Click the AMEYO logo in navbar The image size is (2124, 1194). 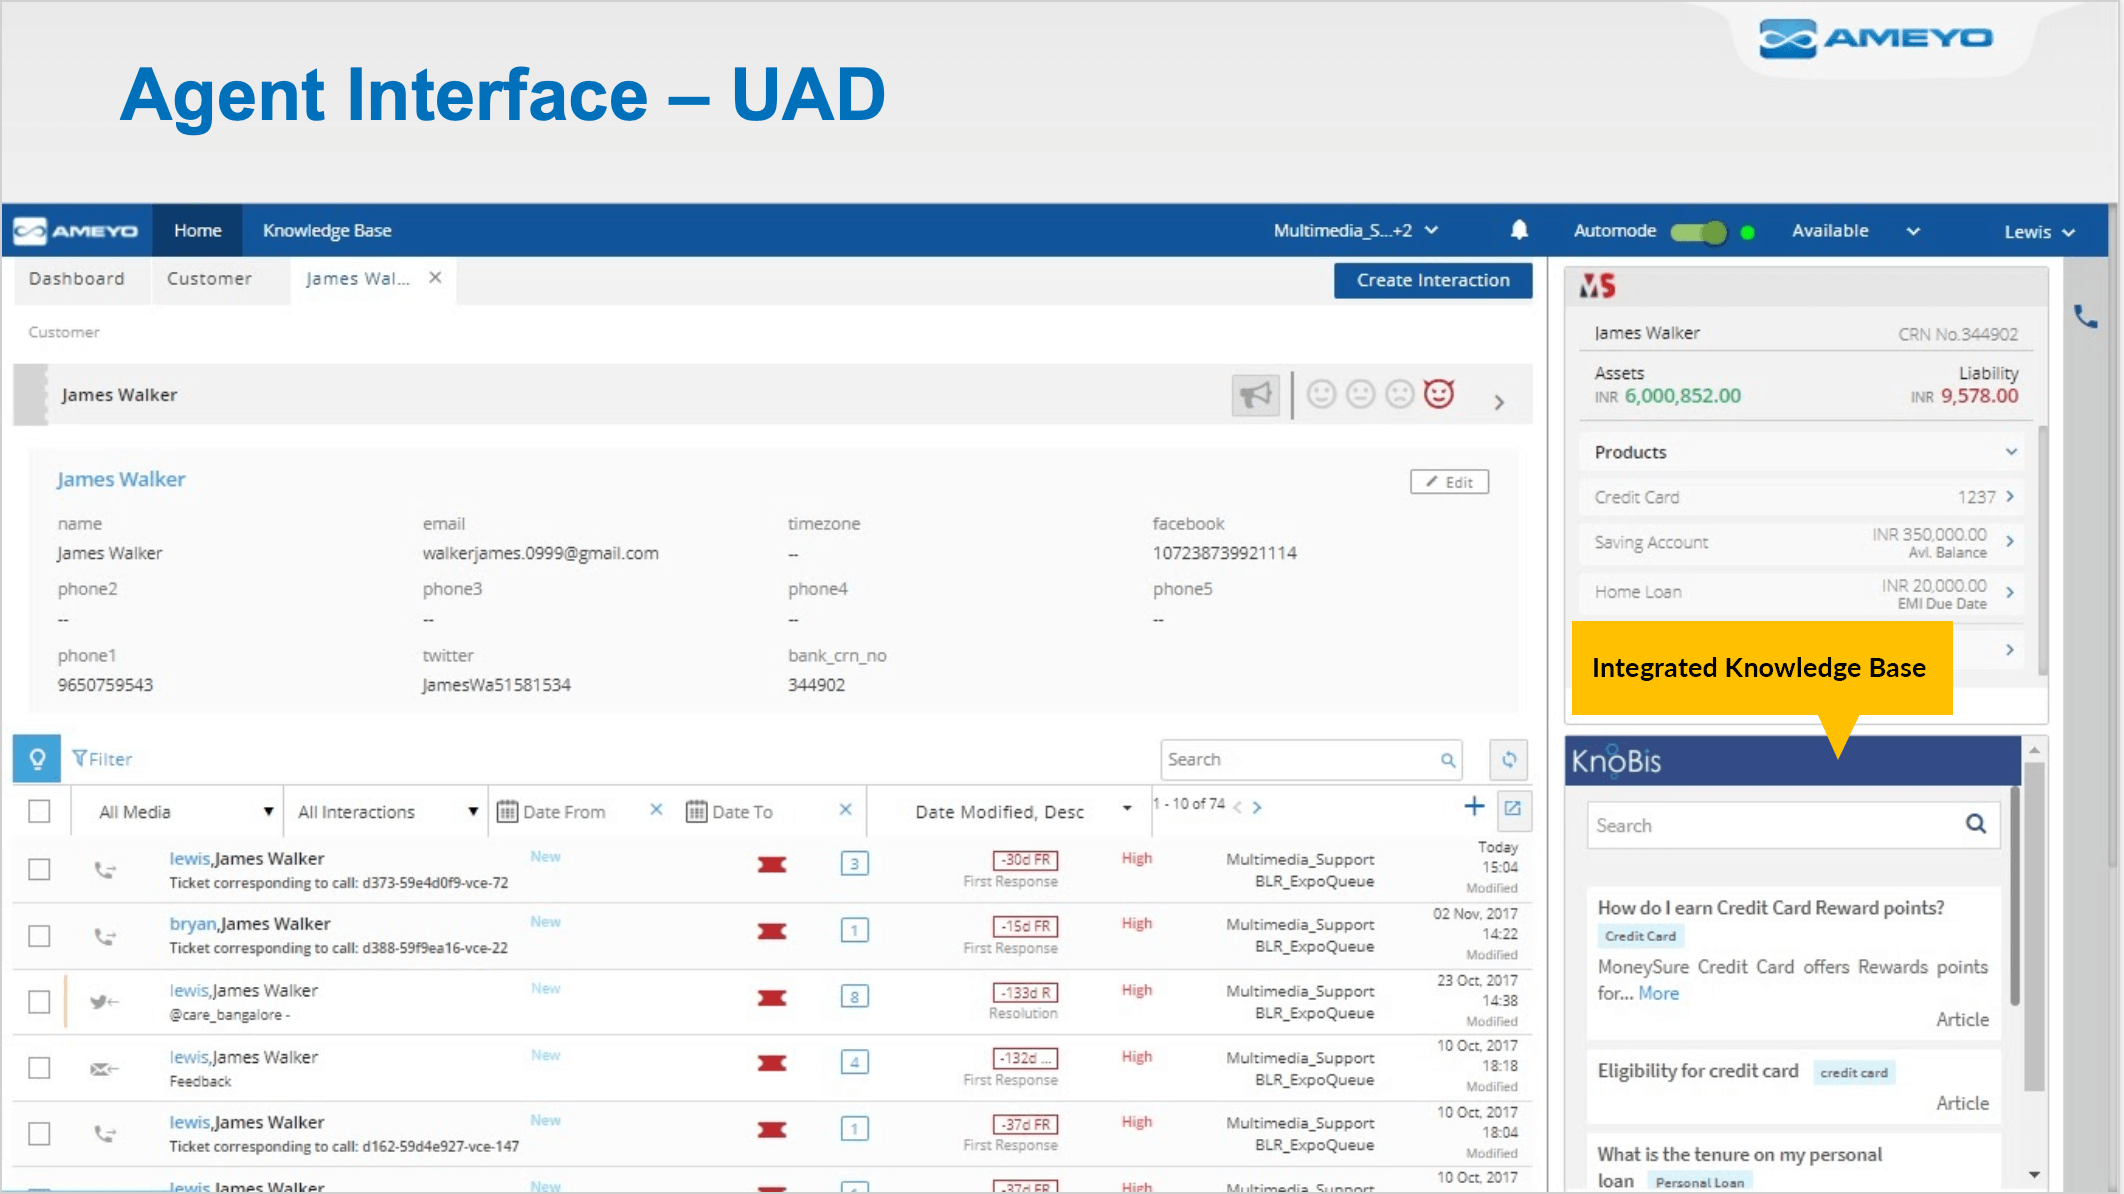tap(76, 231)
